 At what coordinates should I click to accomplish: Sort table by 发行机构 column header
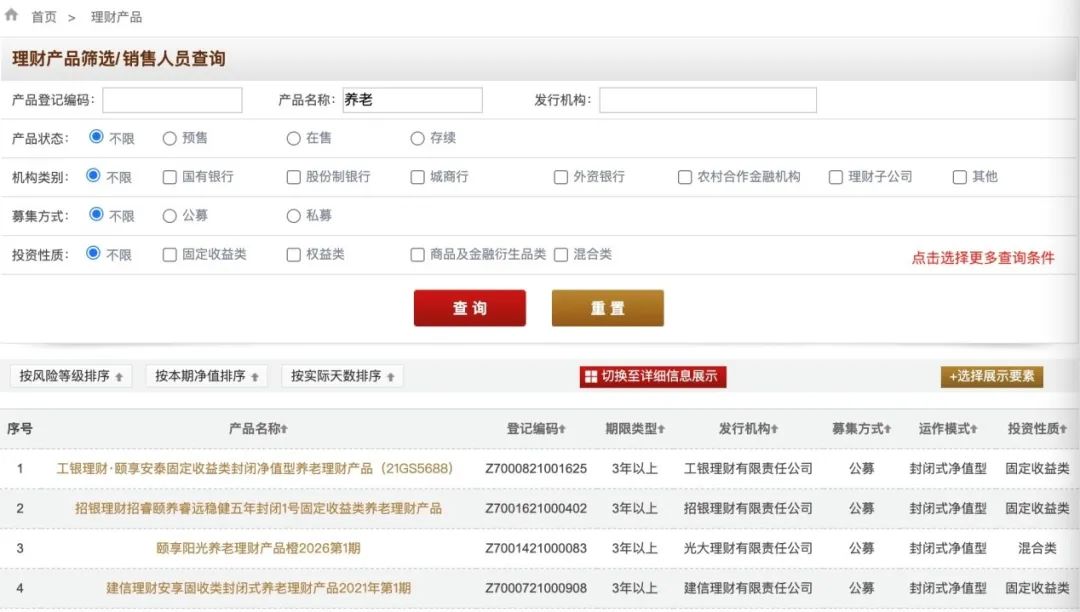(x=748, y=428)
